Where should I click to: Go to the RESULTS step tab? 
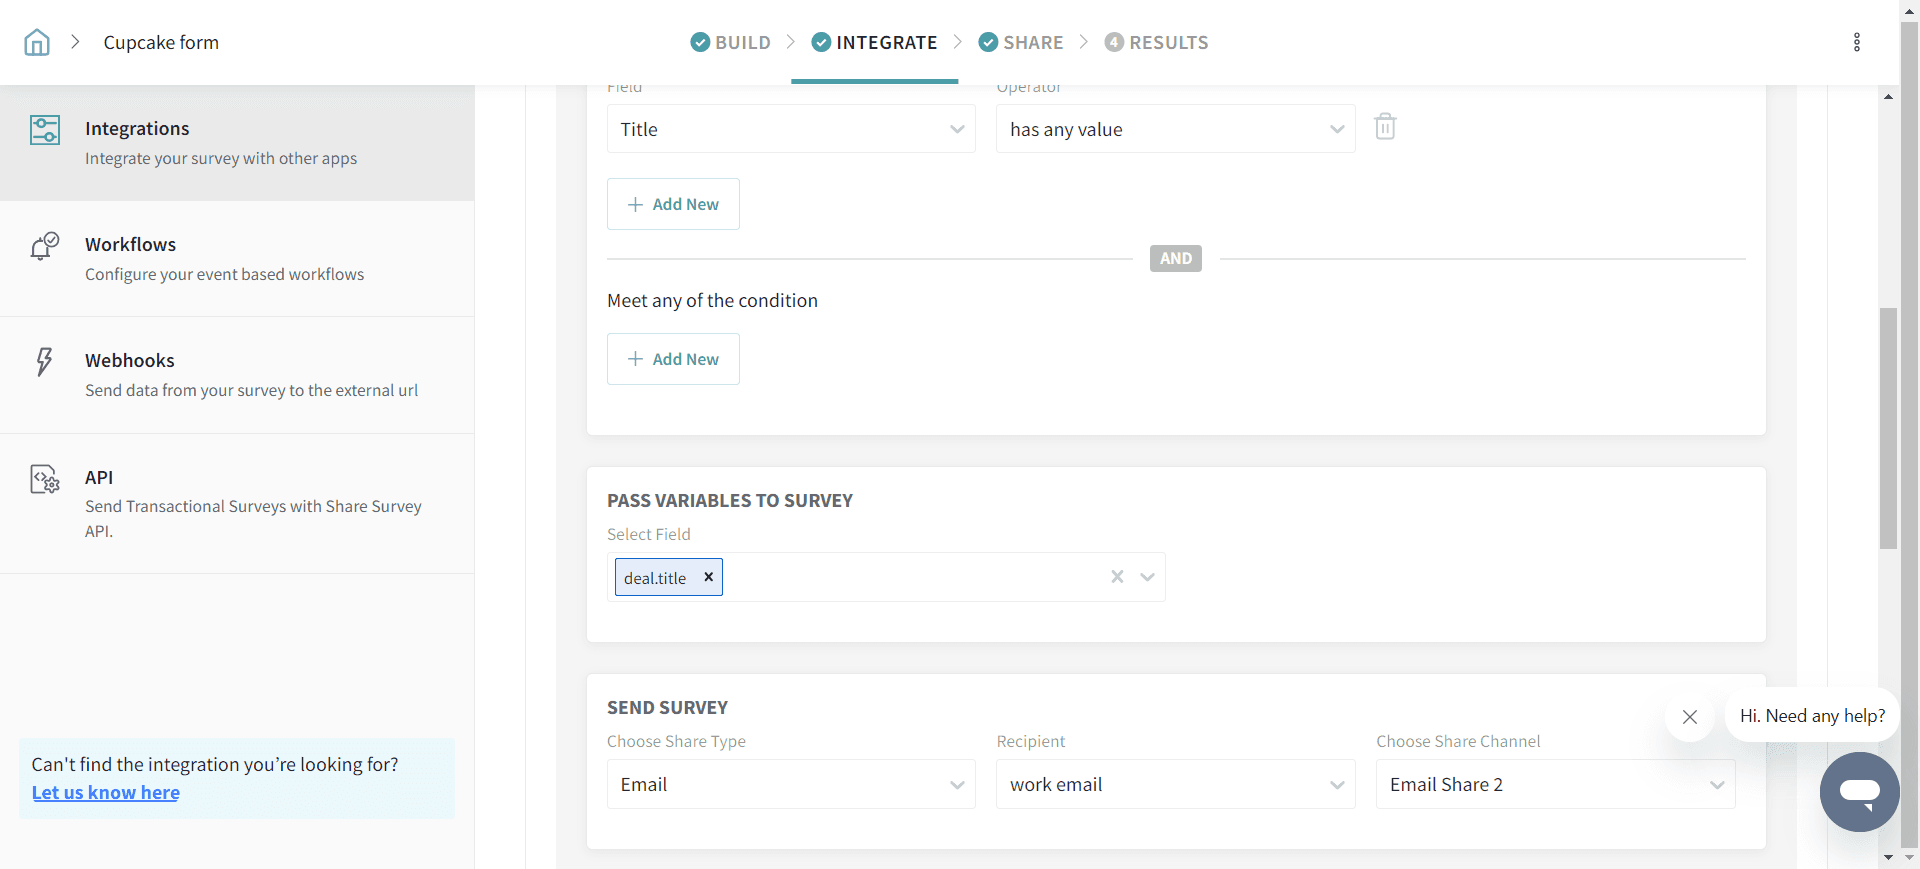pyautogui.click(x=1157, y=42)
